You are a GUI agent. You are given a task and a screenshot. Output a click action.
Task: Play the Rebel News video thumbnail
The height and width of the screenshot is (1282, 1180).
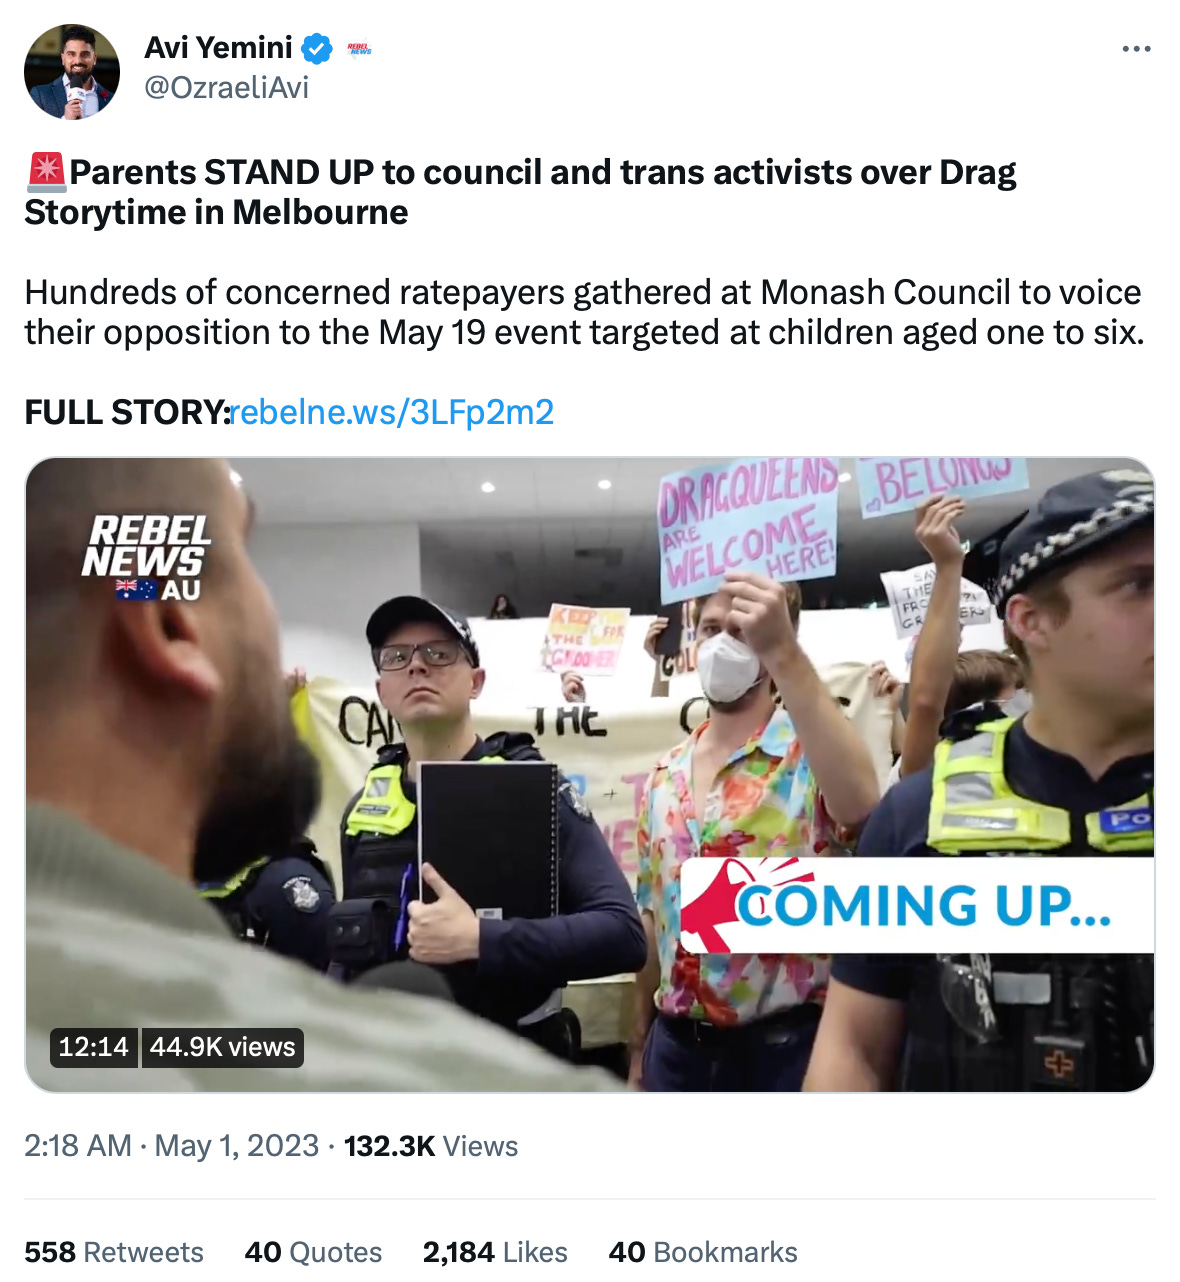590,775
